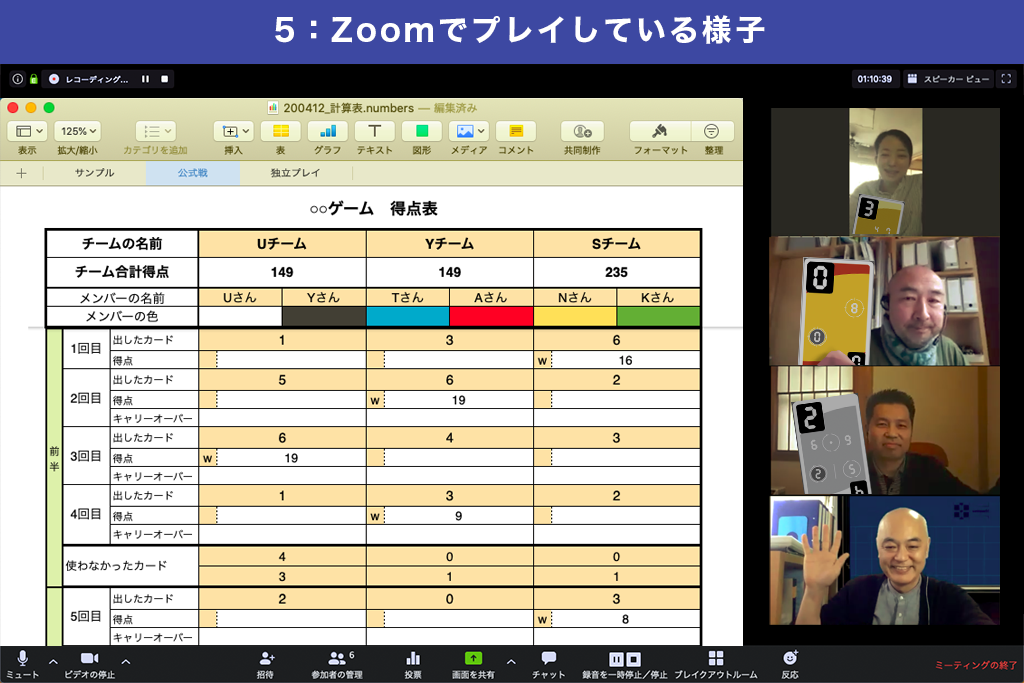Click the yellow macOS minimize button

coord(31,108)
